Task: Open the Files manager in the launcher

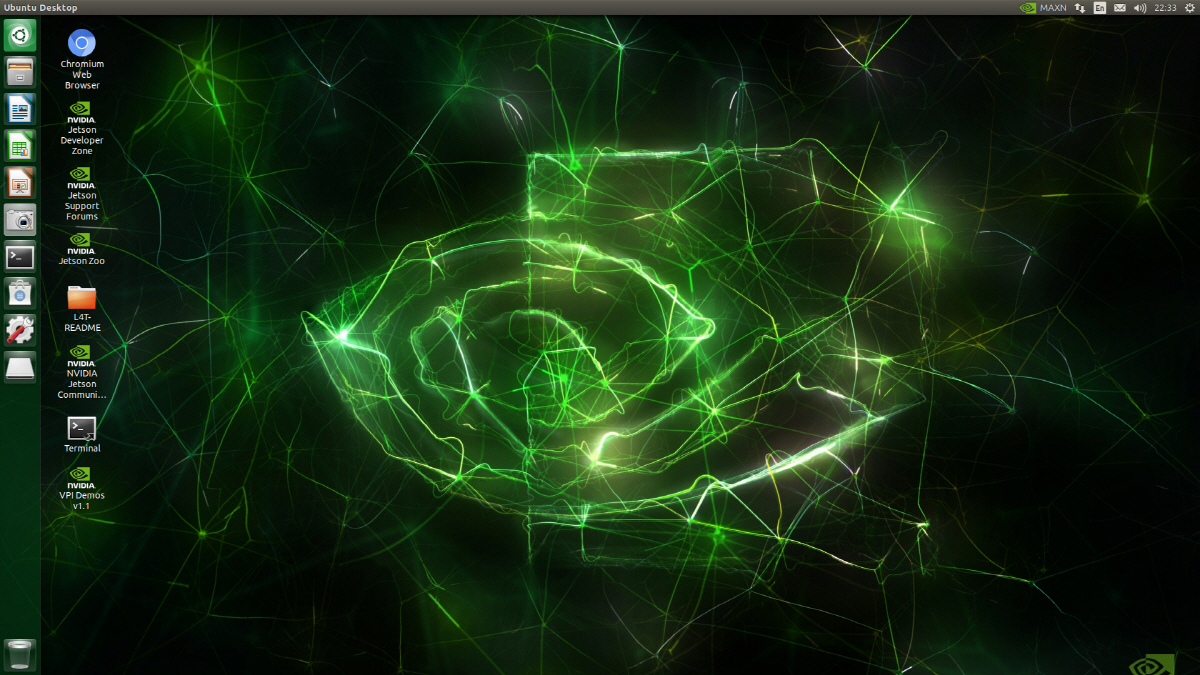Action: coord(20,72)
